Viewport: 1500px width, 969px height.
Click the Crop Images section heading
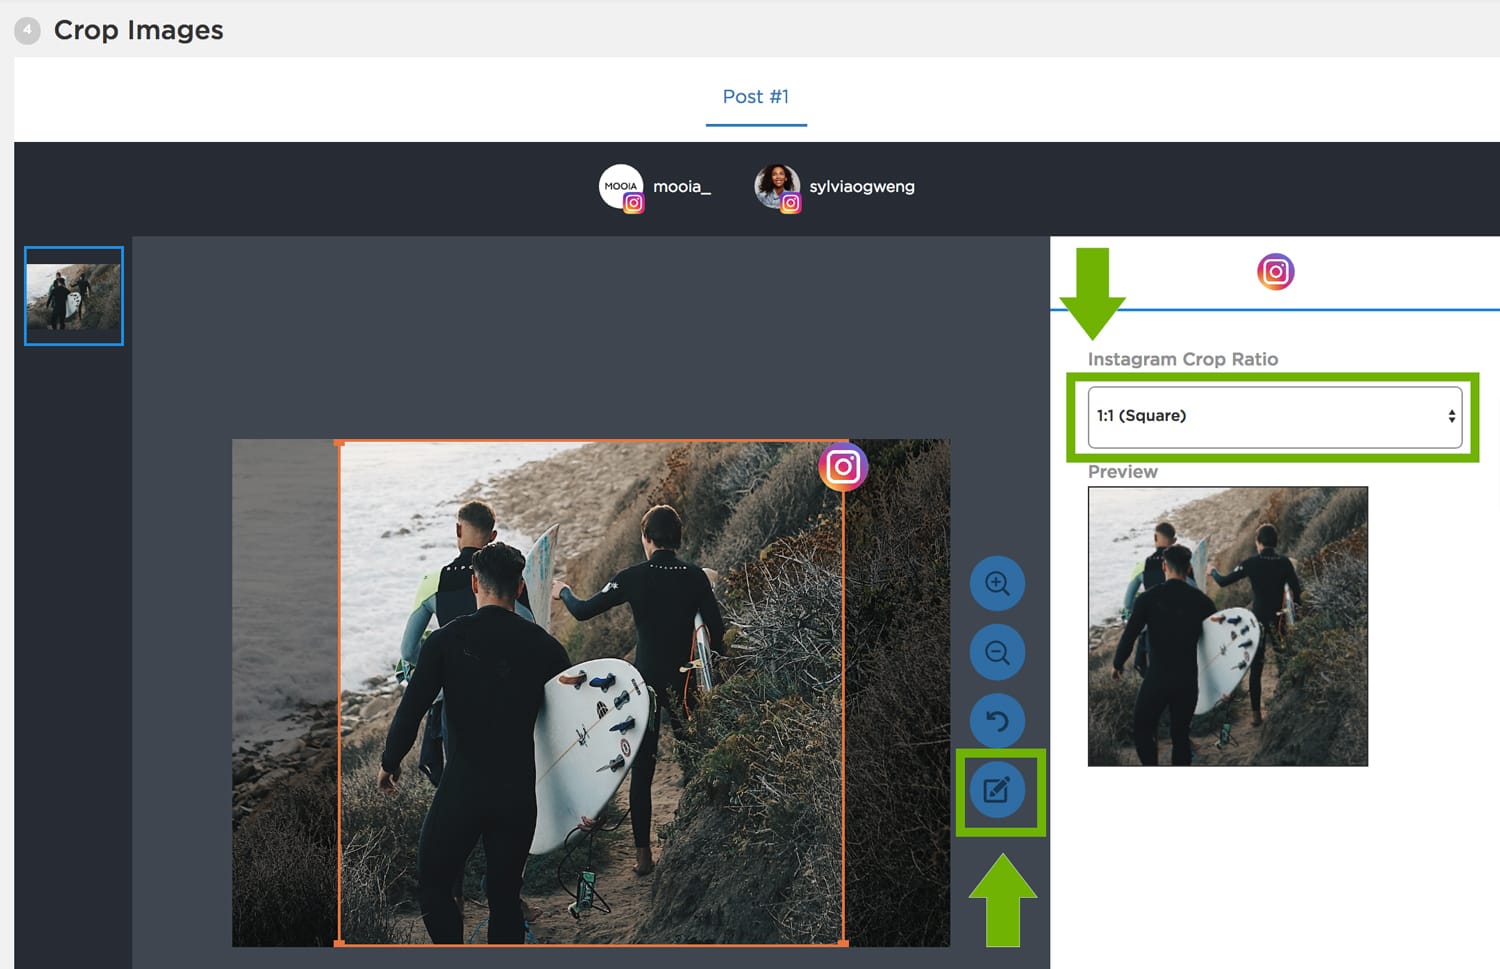click(138, 31)
